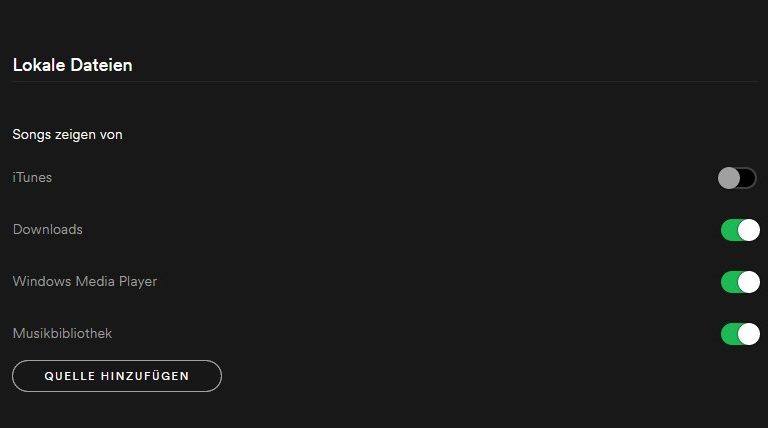The height and width of the screenshot is (428, 768).
Task: Click the divider line below Lokale Dateien
Action: pos(384,81)
